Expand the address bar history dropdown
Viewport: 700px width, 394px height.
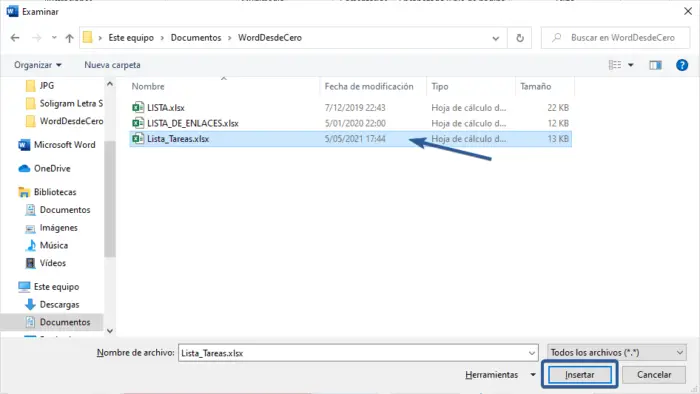(x=496, y=38)
